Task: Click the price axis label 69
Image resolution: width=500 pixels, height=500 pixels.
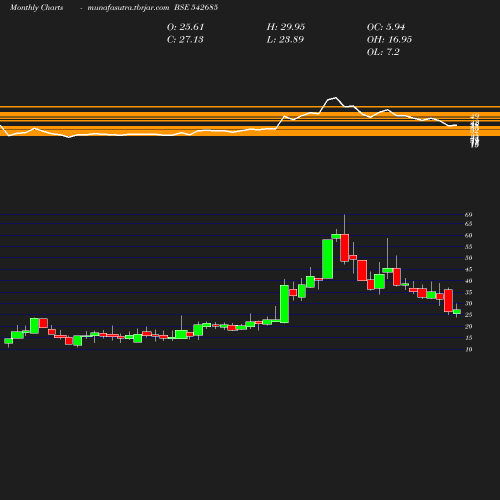Action: [x=469, y=215]
